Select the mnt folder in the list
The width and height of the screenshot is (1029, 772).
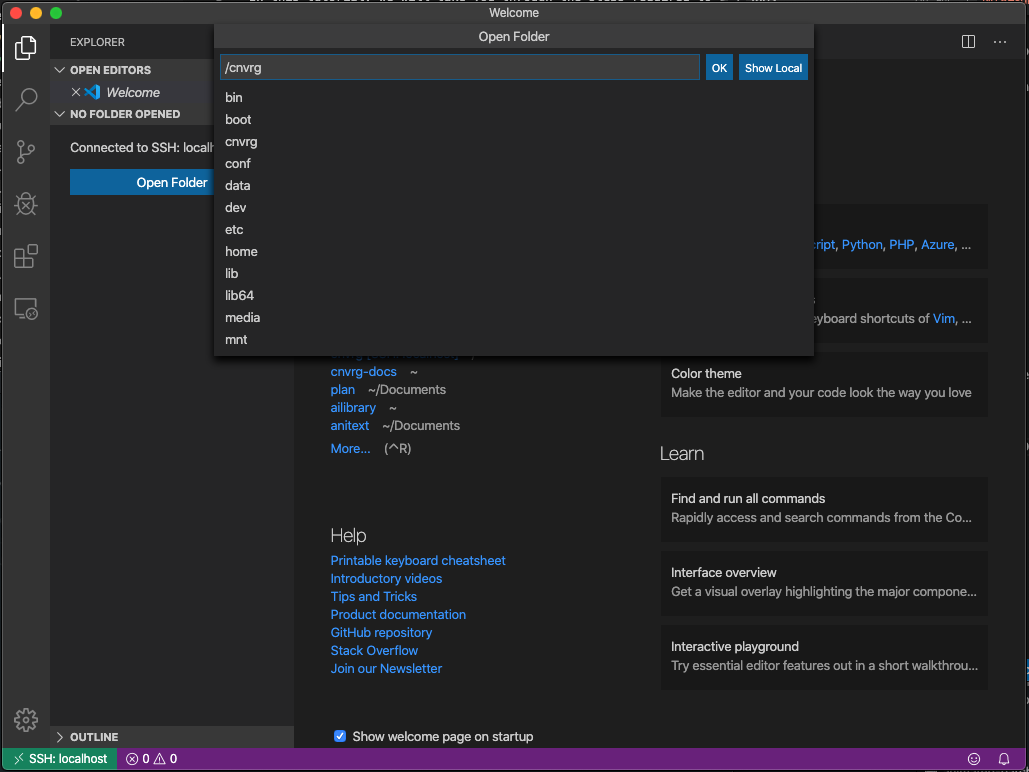click(x=514, y=339)
